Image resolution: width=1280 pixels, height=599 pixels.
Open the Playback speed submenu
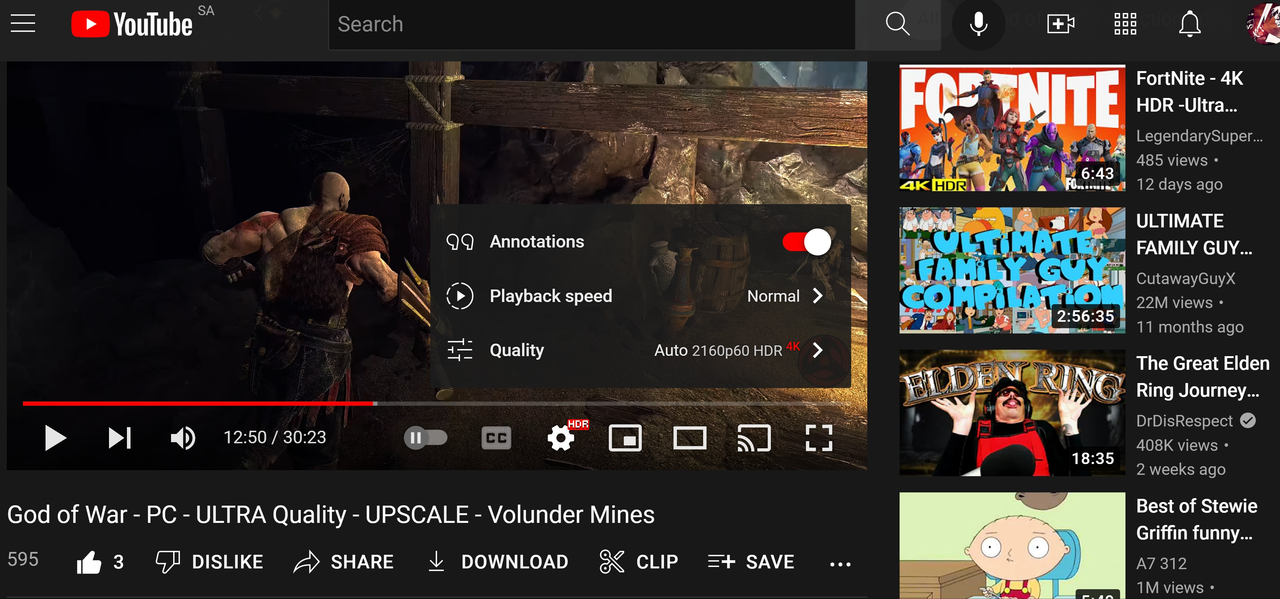(x=640, y=296)
